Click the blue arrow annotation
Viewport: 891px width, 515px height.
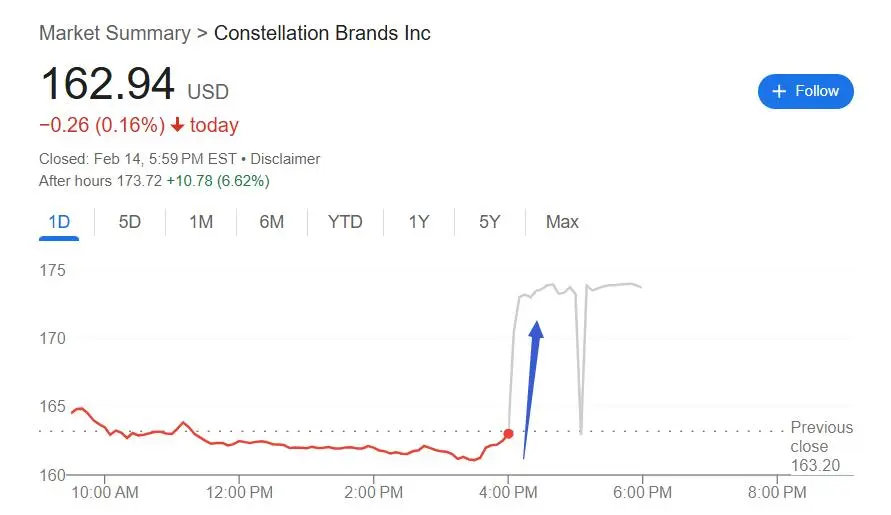coord(533,390)
